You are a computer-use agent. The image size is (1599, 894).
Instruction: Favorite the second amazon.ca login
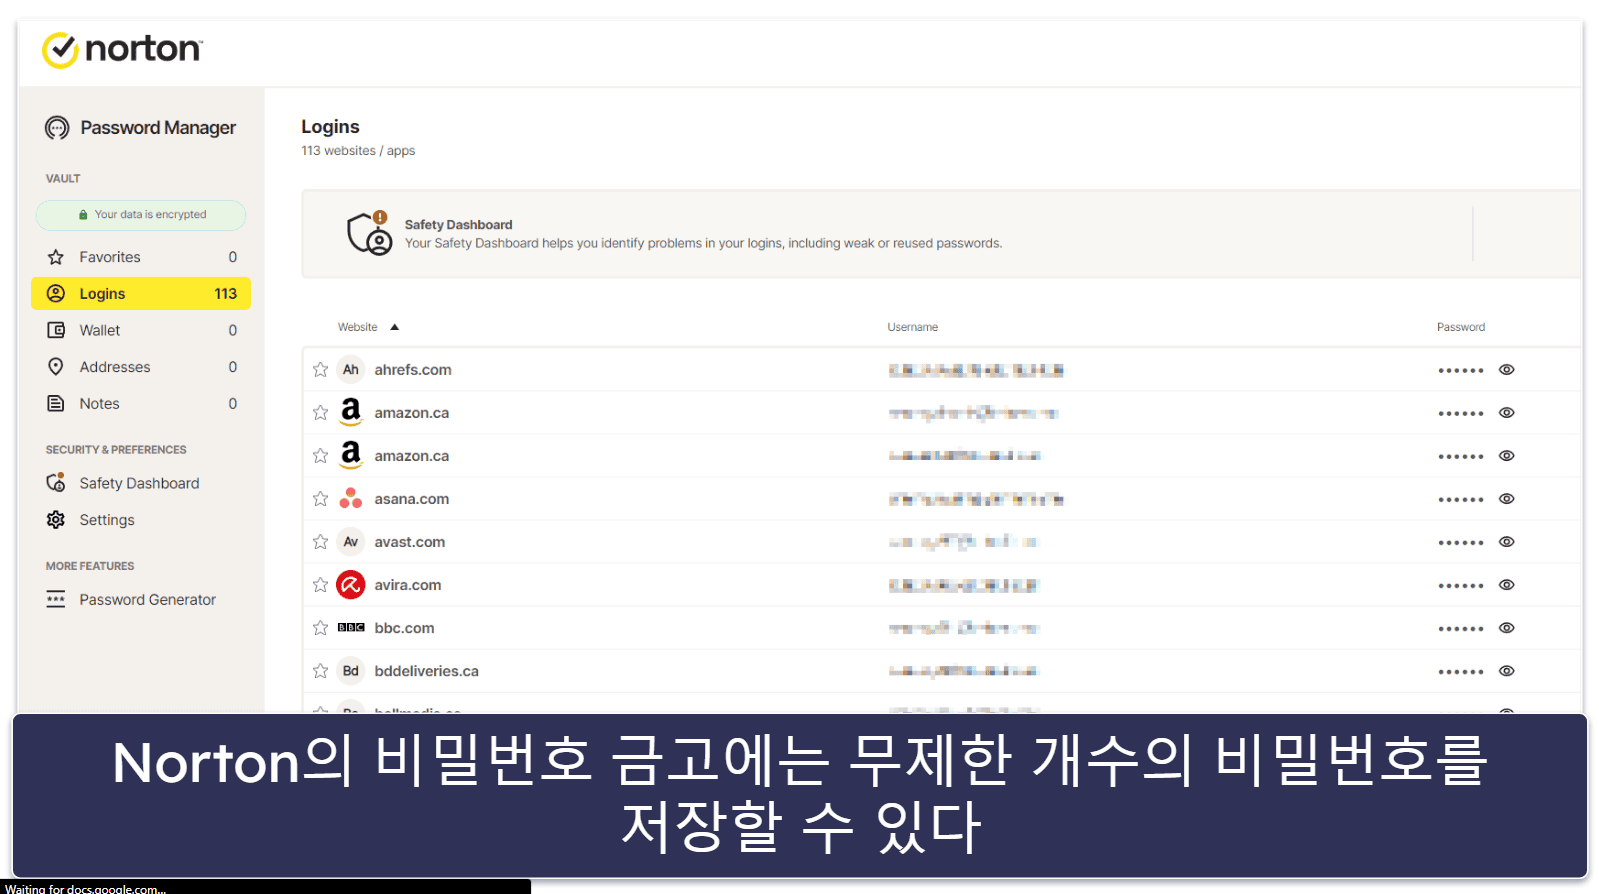(320, 456)
